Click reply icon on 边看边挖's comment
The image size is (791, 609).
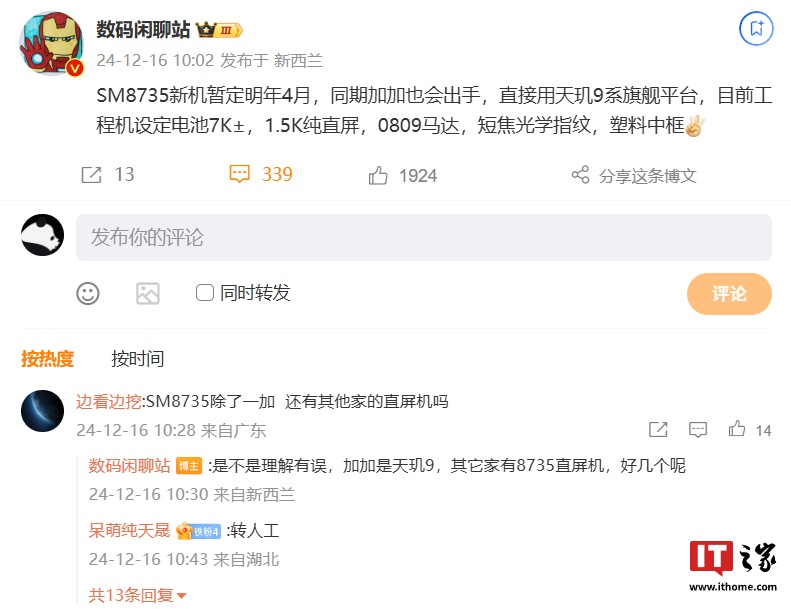pos(698,429)
